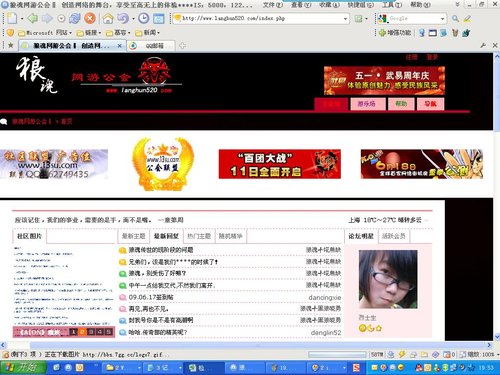Open a new tab with the plus icon
The height and width of the screenshot is (375, 500).
182,46
